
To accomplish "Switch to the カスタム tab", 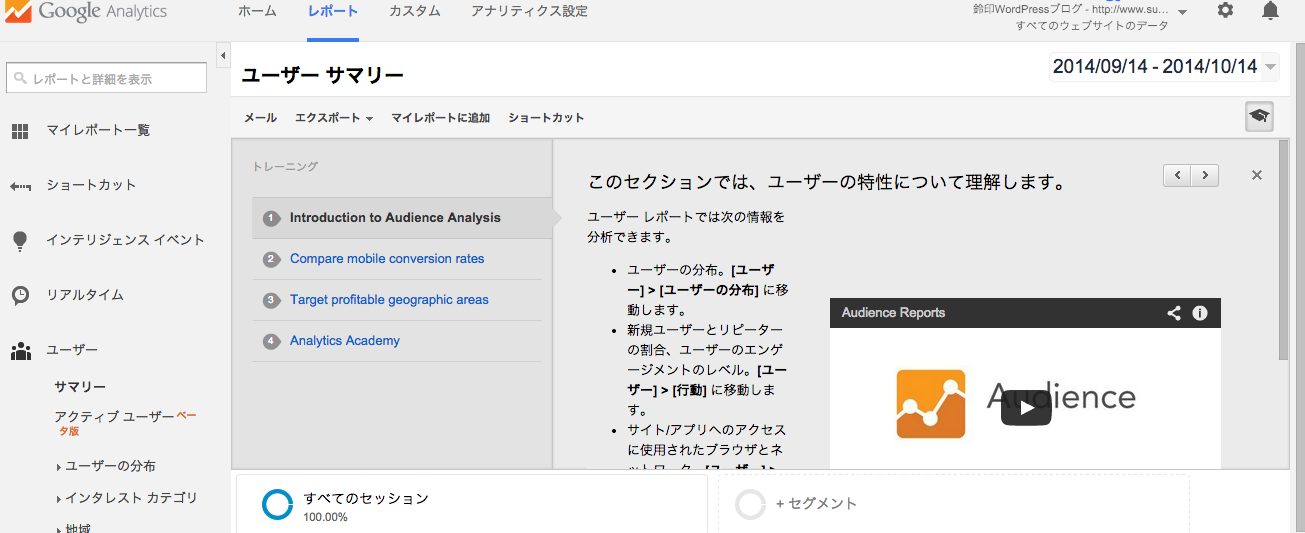I will pos(414,12).
